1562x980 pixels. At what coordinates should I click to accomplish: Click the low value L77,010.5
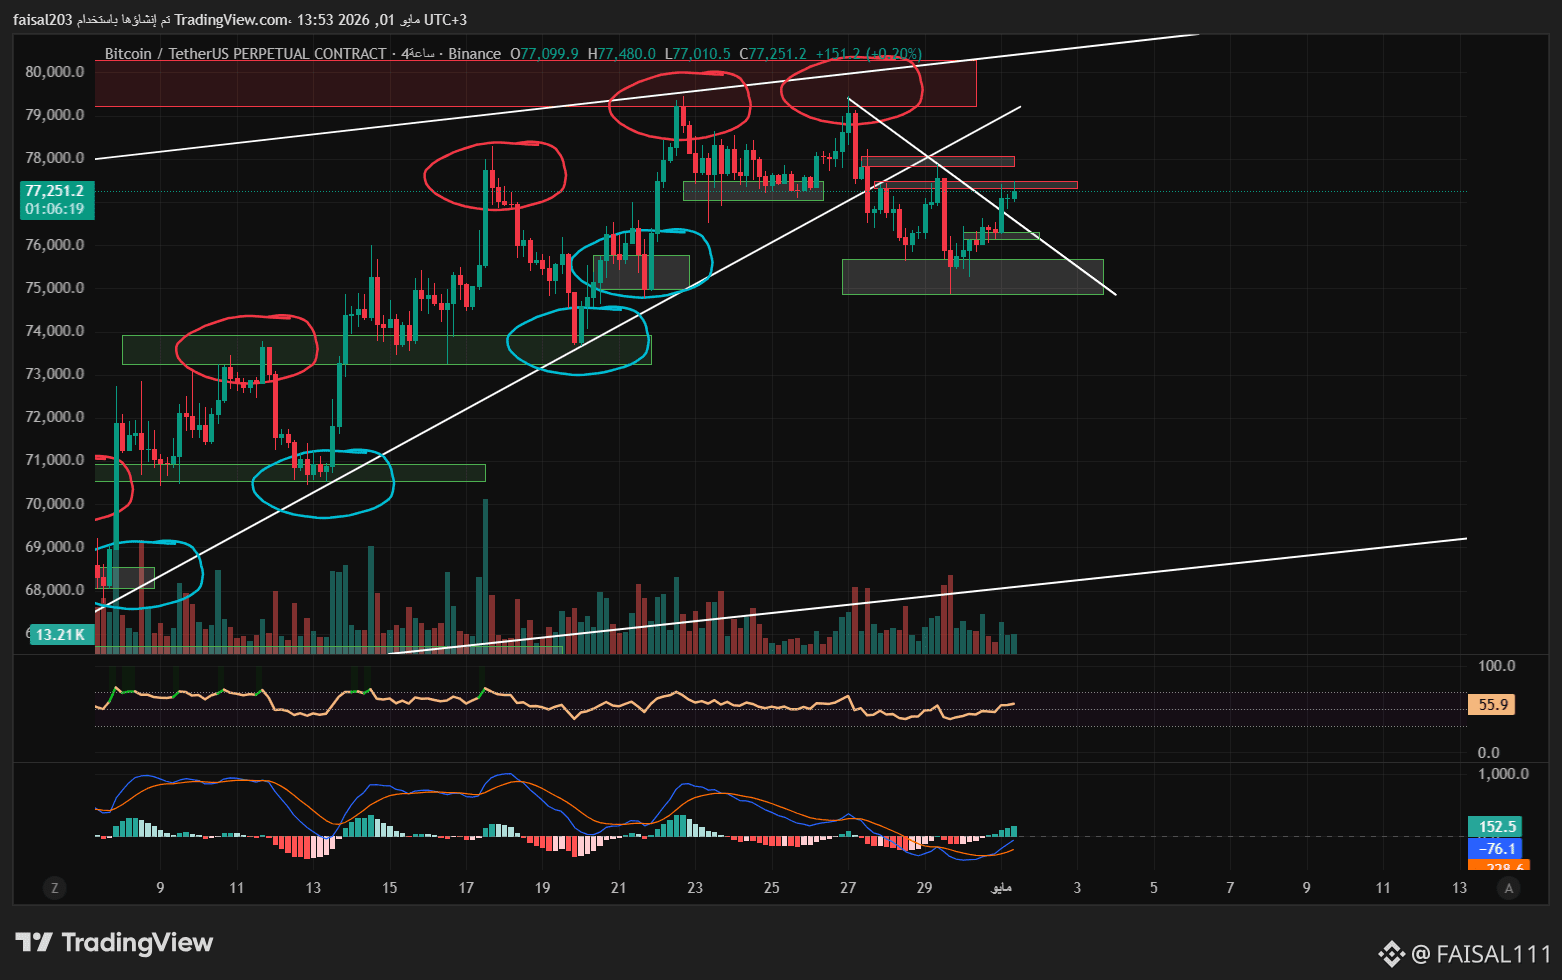point(697,53)
